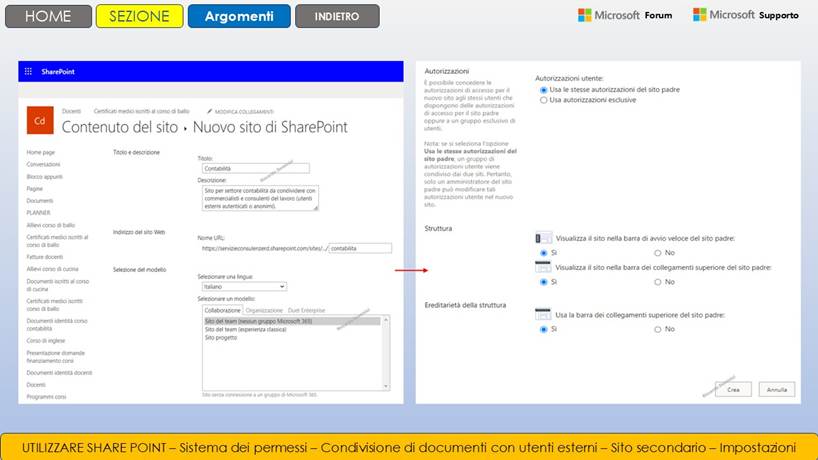Open Presentazione domande finanziamento corsi link
Image resolution: width=818 pixels, height=460 pixels.
pos(56,357)
